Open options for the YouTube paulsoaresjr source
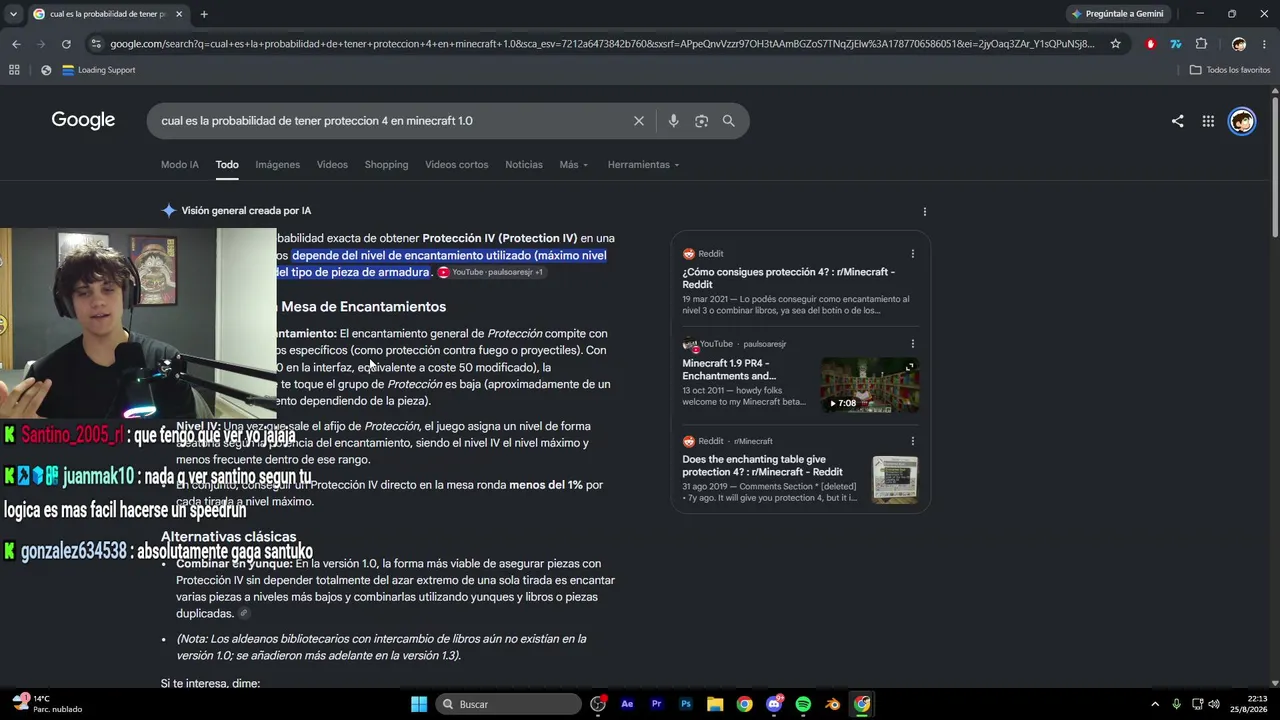1280x720 pixels. point(912,344)
